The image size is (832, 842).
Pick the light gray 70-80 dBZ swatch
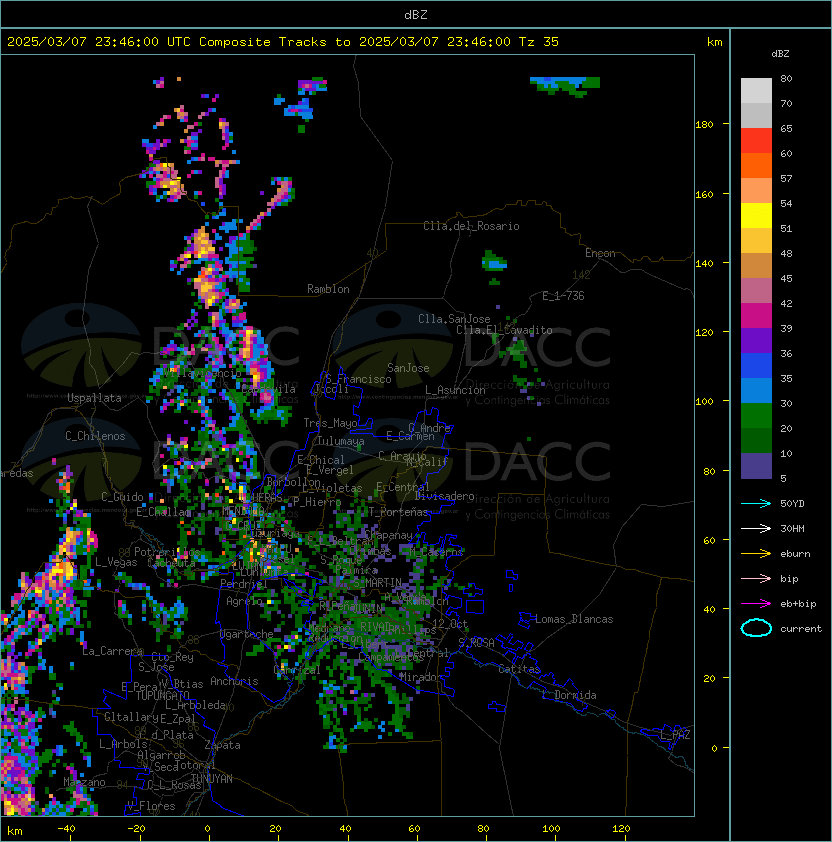(756, 91)
